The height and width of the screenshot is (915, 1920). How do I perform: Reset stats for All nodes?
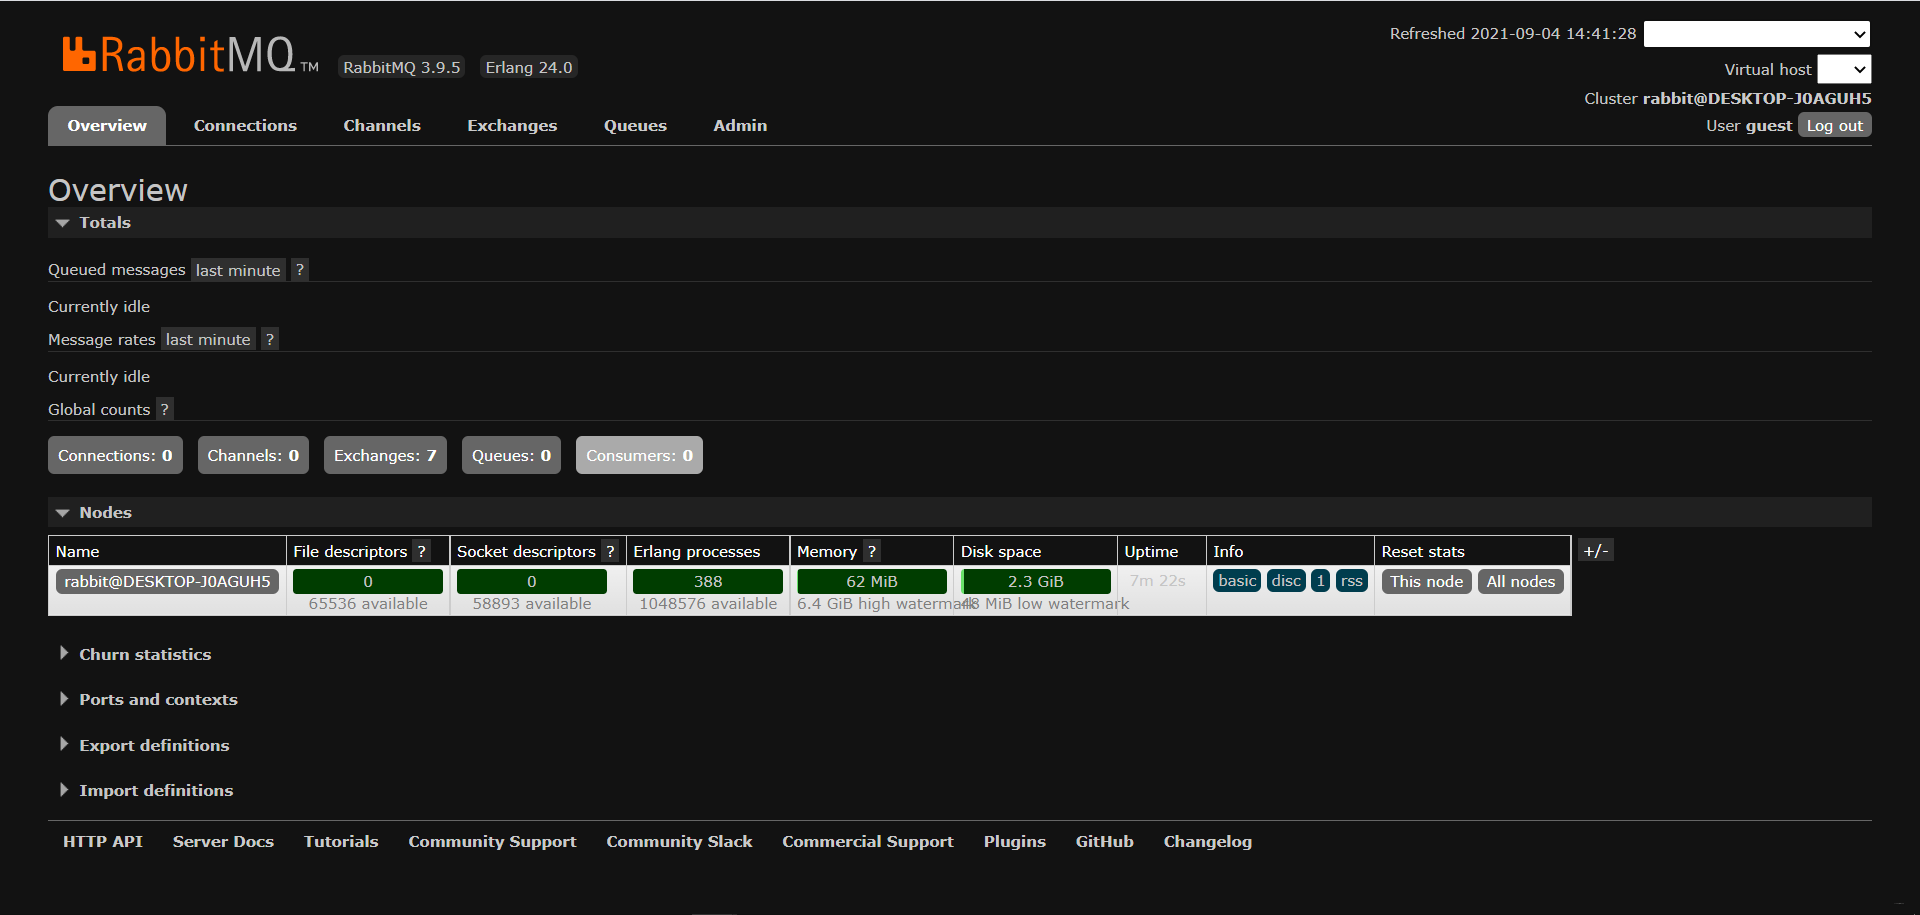pos(1521,581)
